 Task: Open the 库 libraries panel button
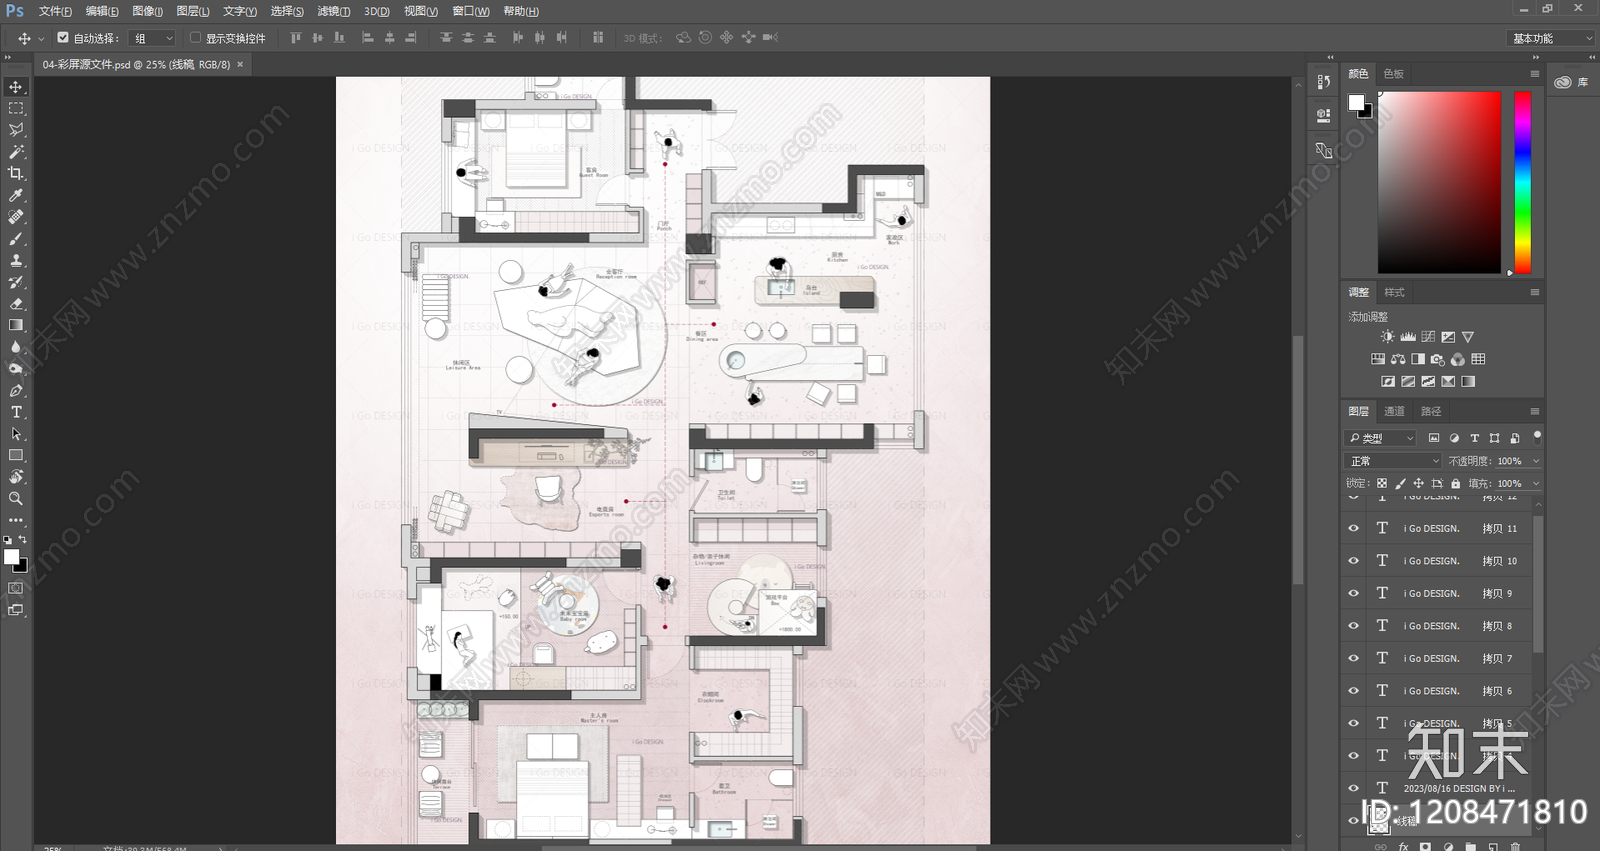tap(1572, 82)
